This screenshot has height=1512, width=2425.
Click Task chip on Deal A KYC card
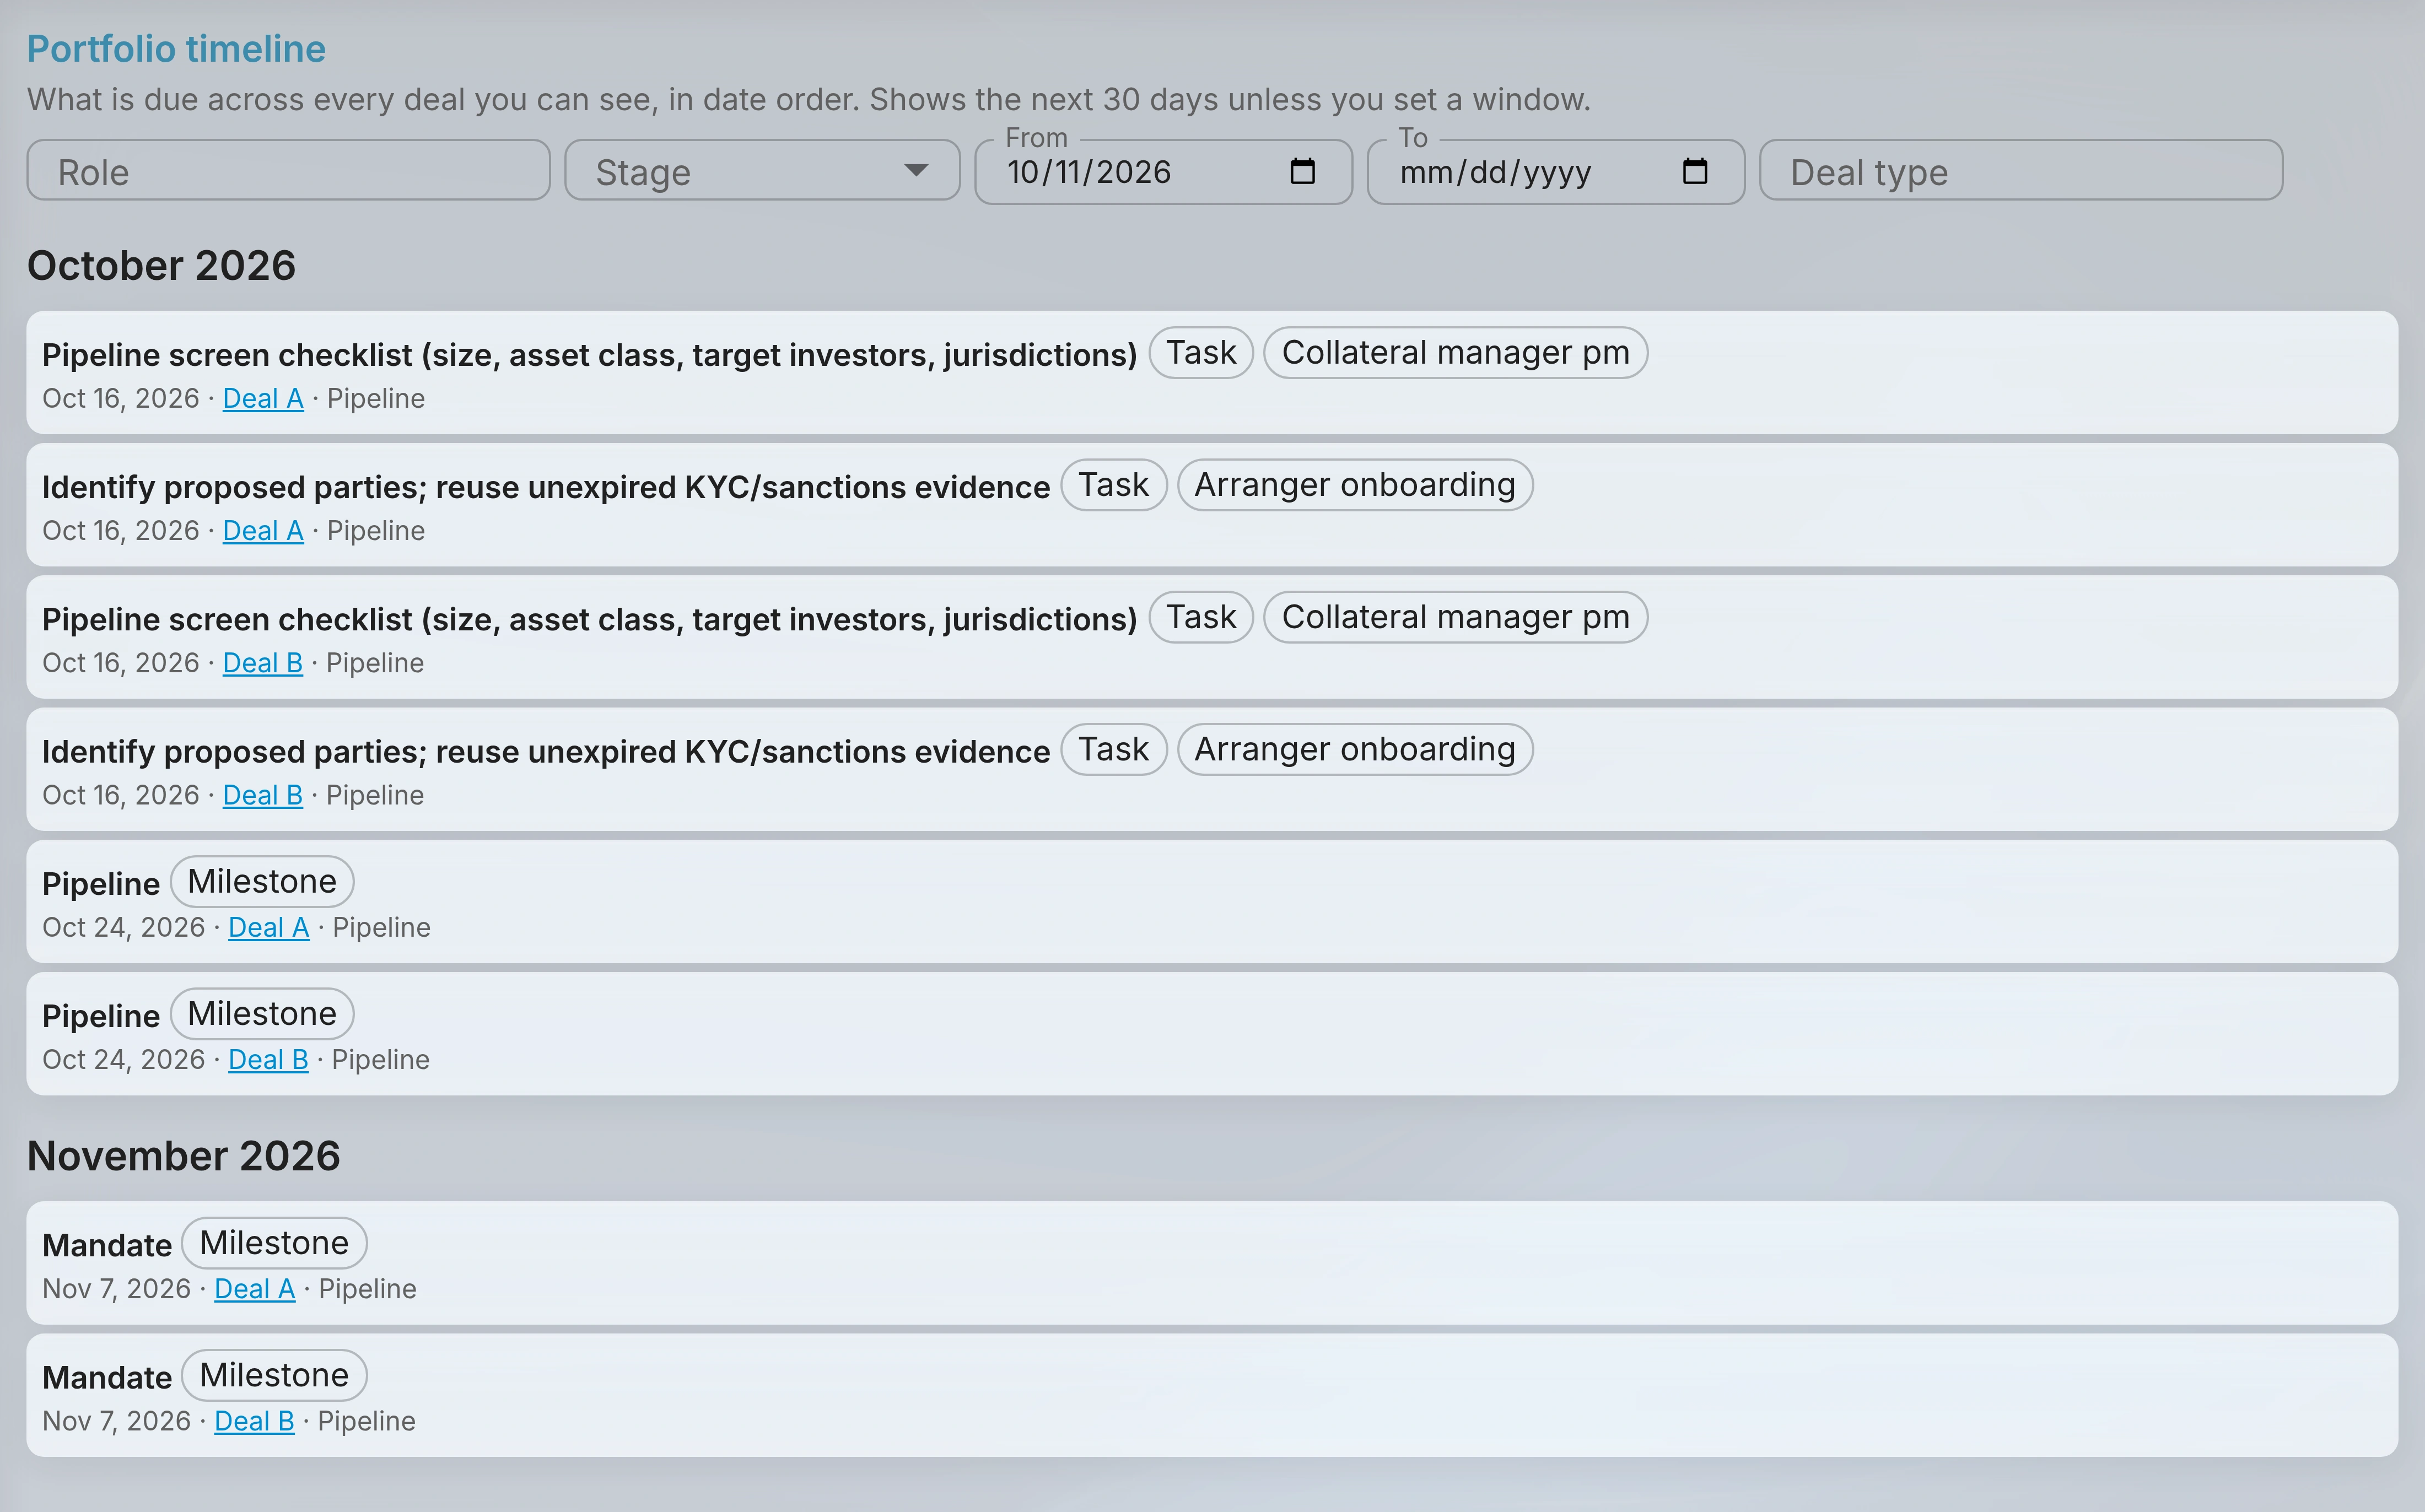coord(1113,484)
